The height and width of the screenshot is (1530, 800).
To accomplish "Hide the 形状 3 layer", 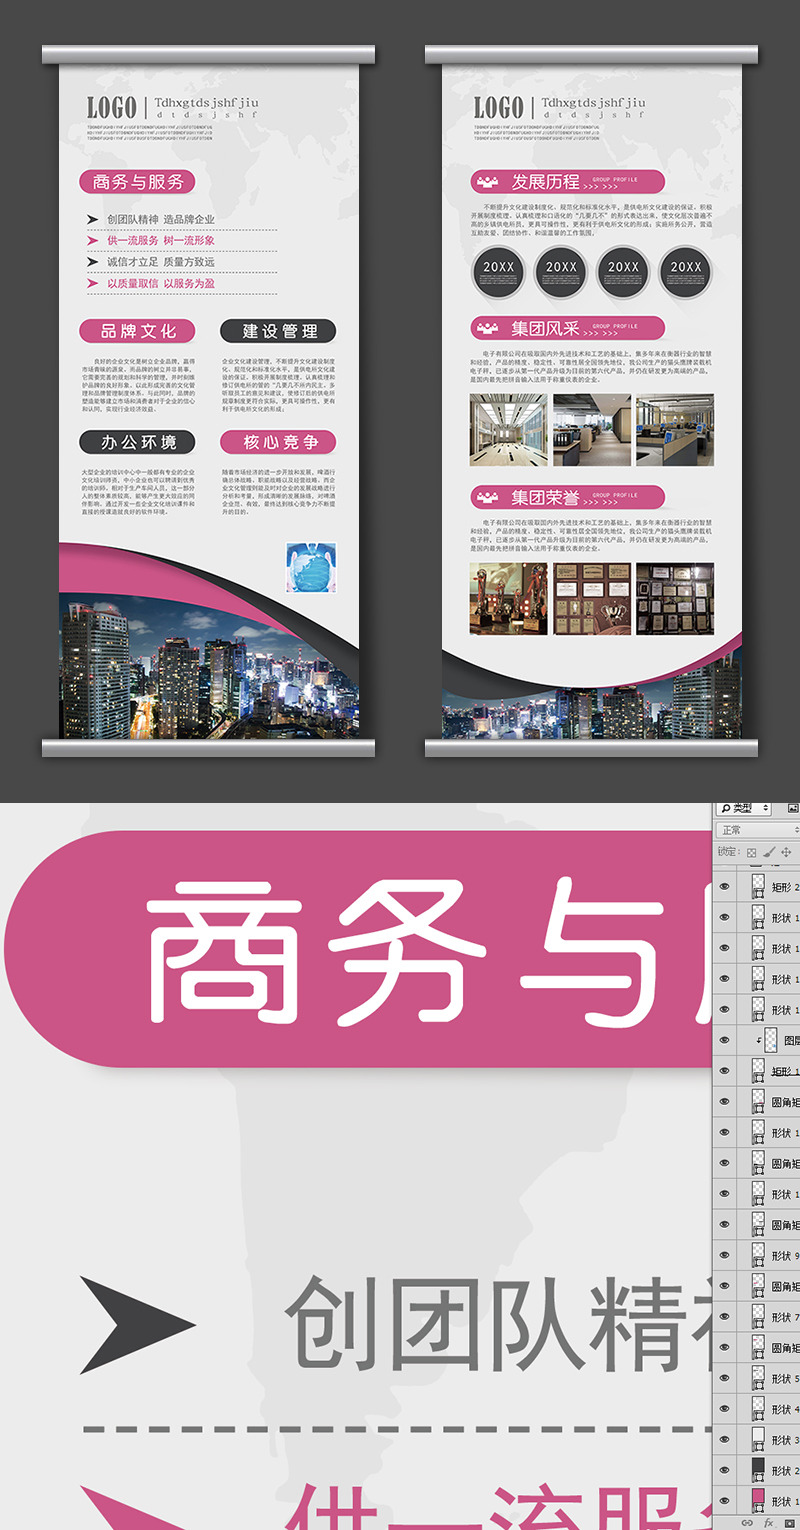I will point(725,1440).
